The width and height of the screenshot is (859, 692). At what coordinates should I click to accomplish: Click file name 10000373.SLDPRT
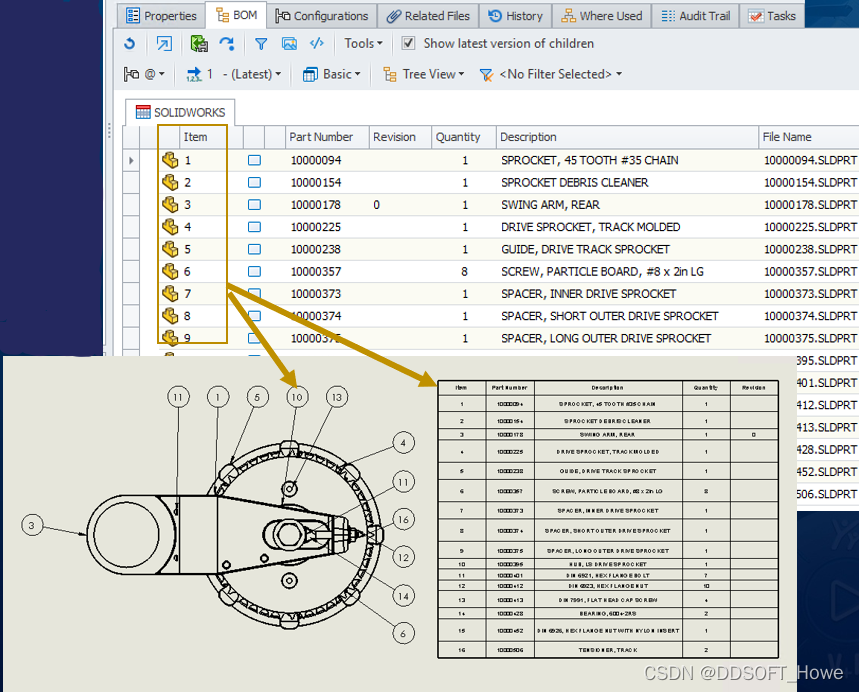[810, 294]
